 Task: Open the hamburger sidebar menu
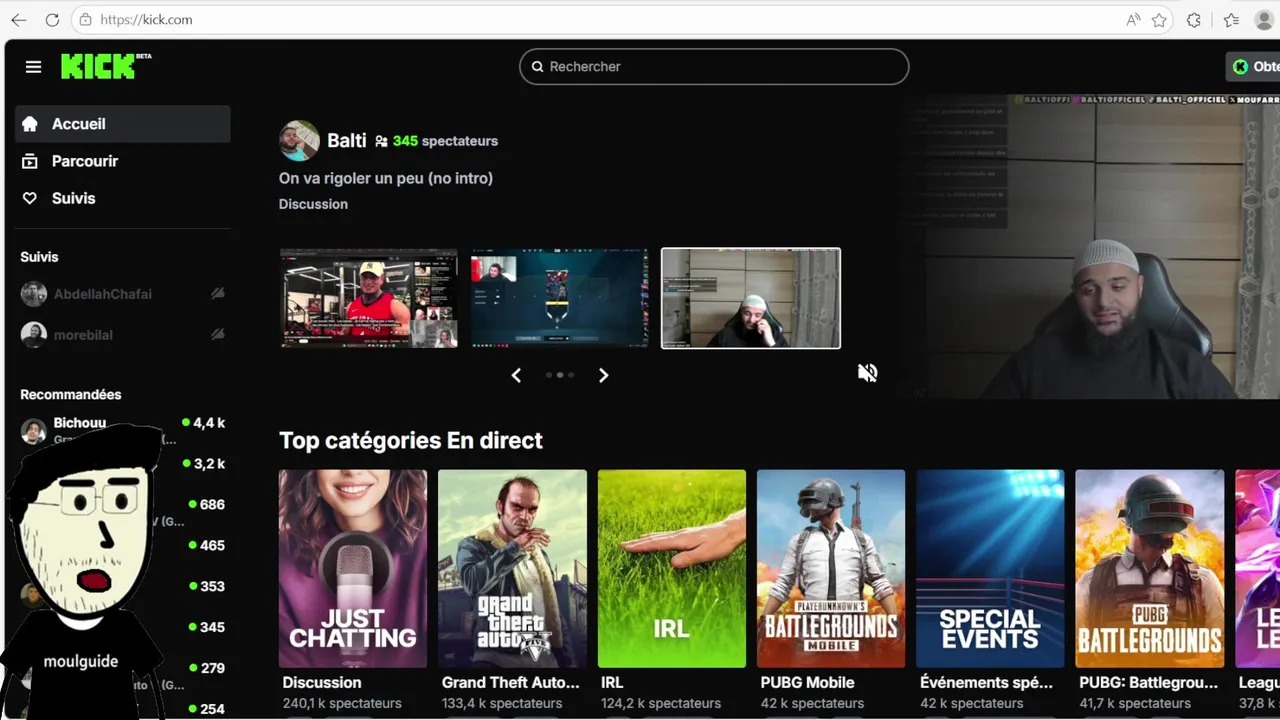(x=33, y=67)
